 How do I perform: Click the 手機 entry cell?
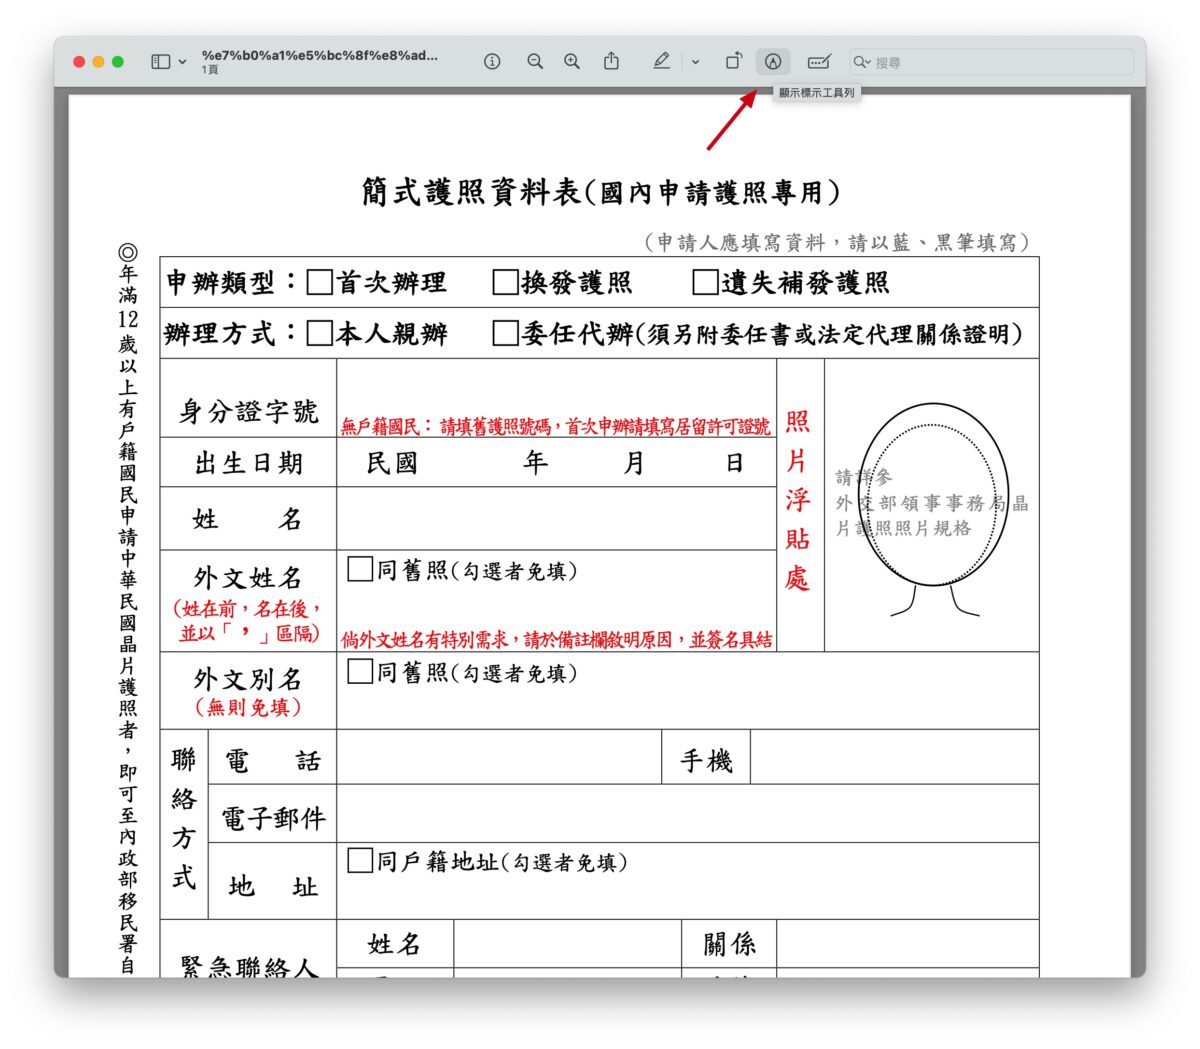coord(894,757)
